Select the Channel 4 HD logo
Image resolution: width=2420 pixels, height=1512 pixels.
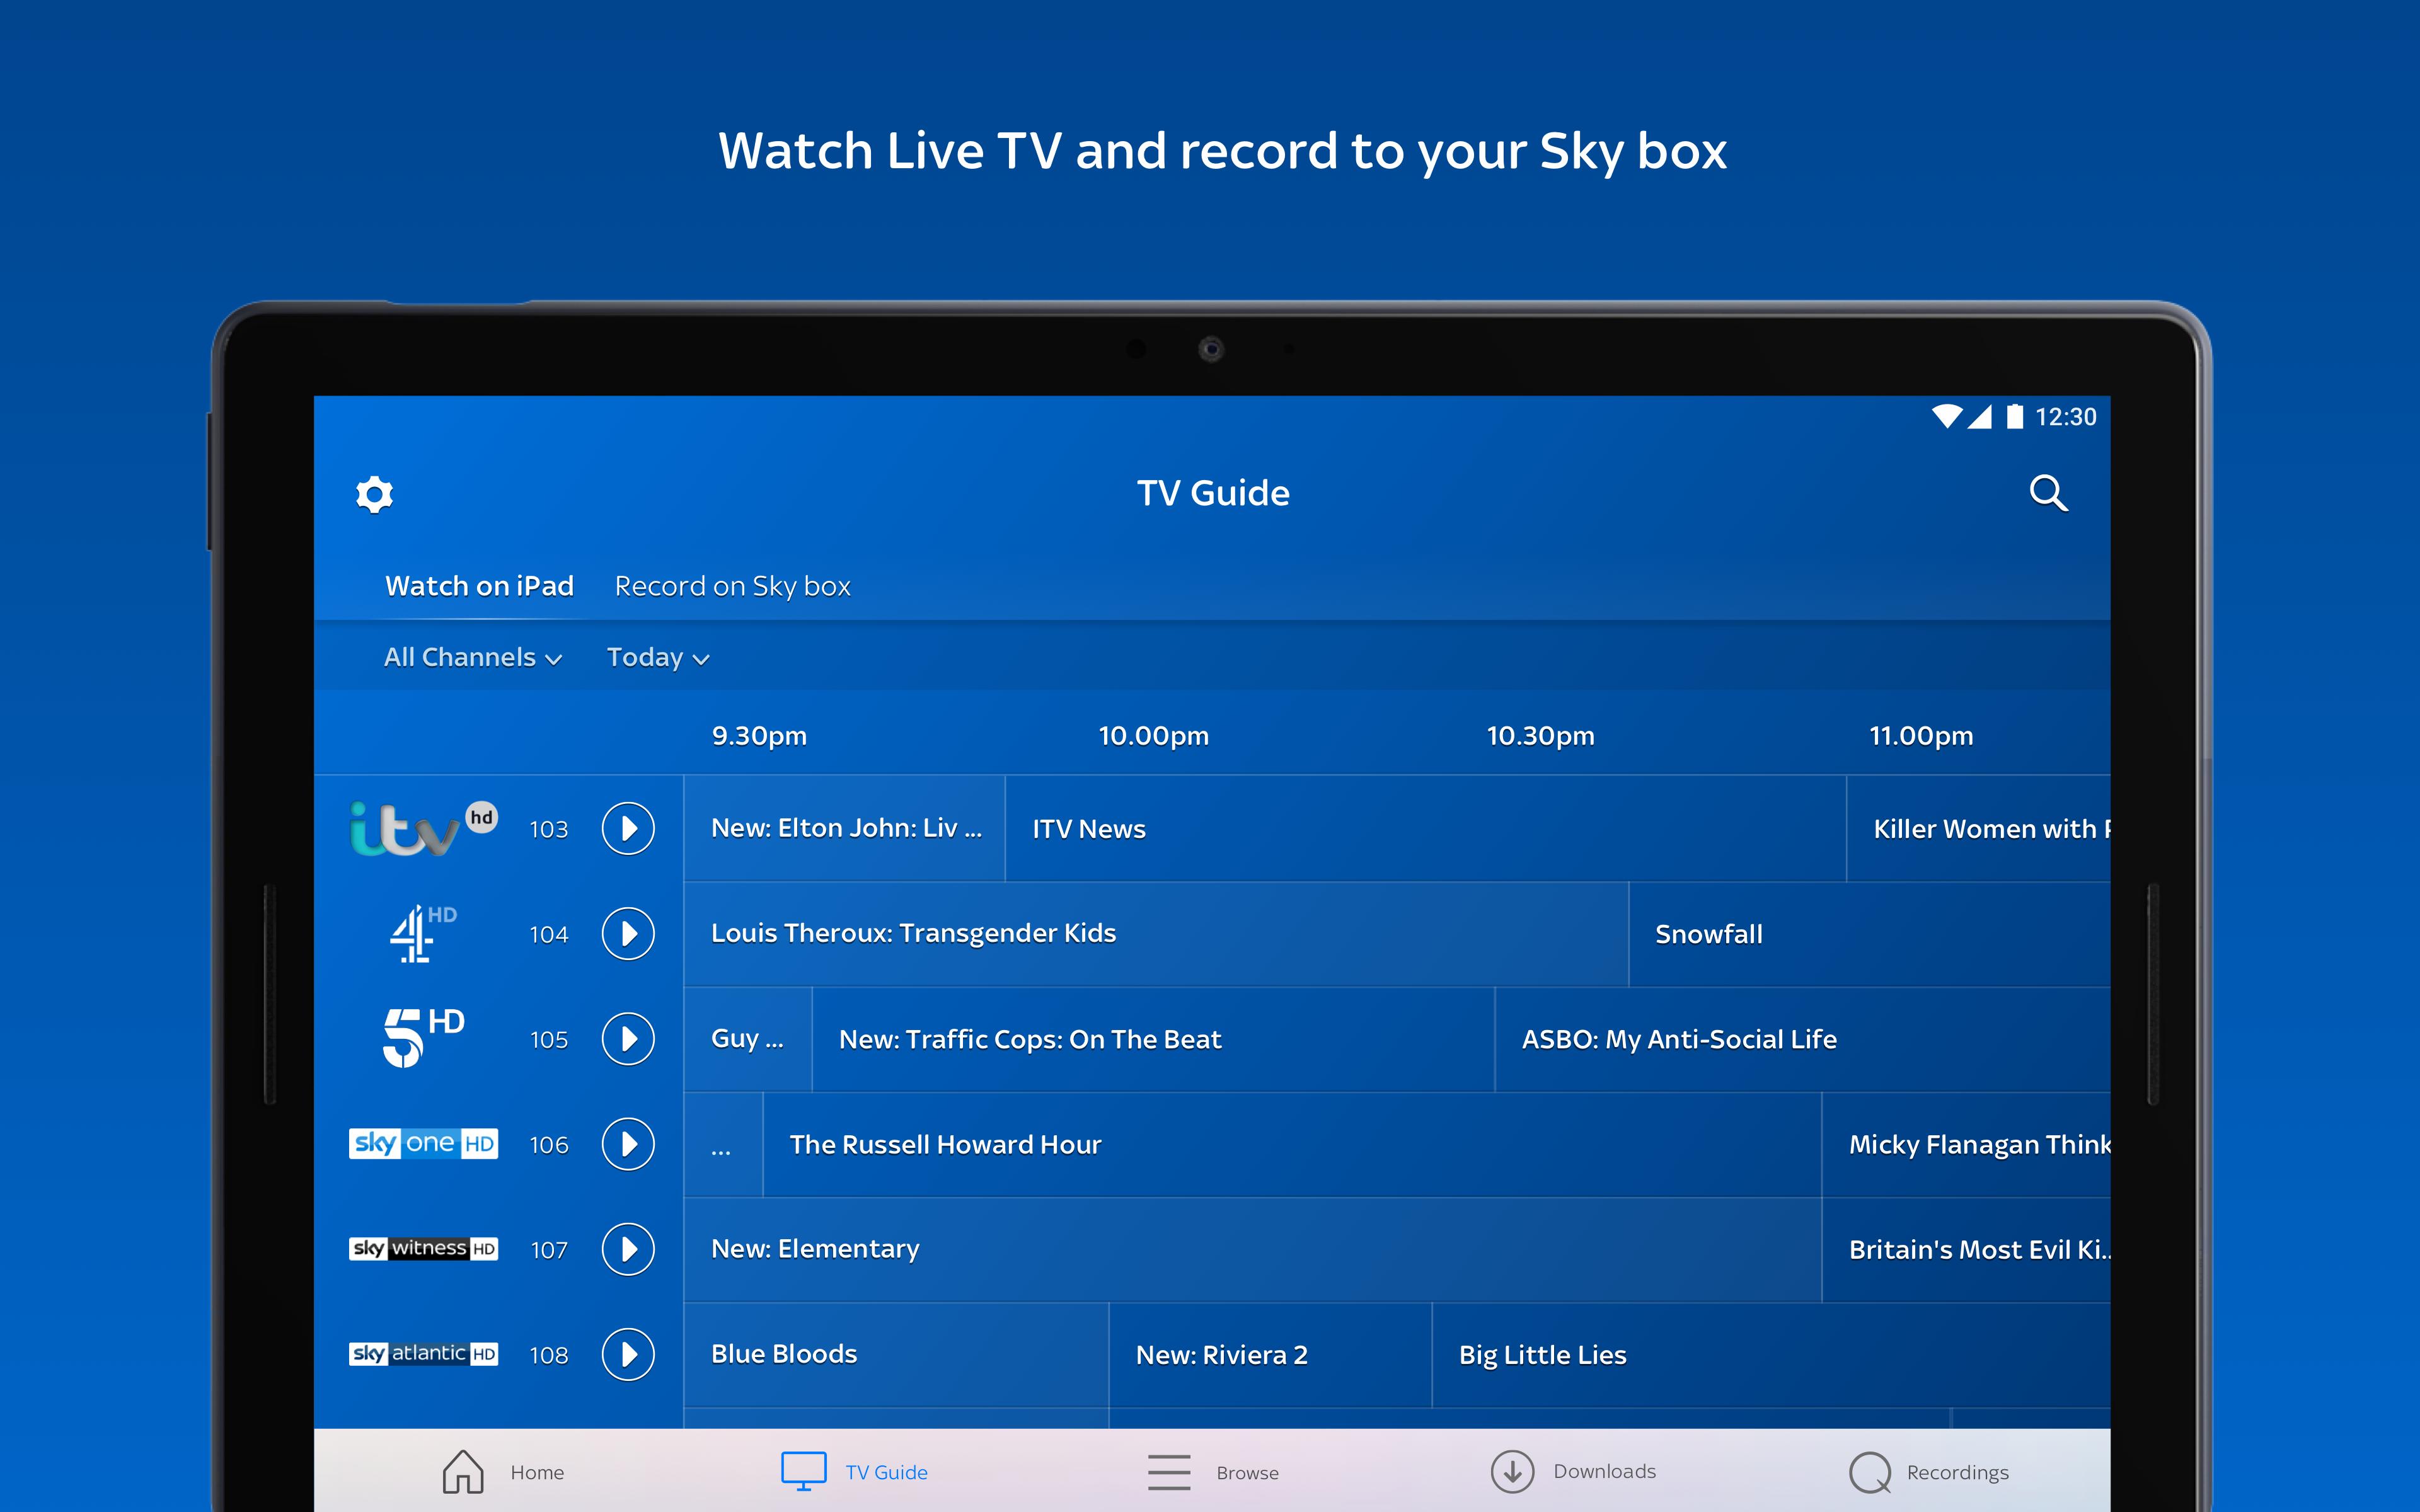coord(423,933)
